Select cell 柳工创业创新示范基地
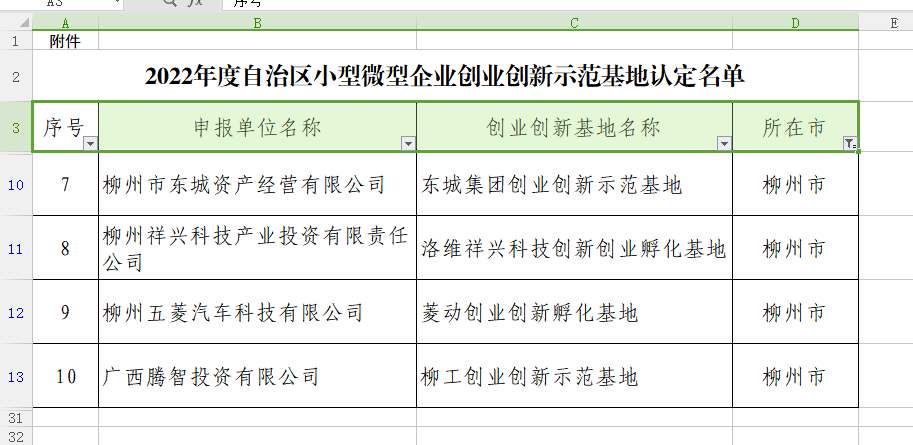 click(574, 377)
